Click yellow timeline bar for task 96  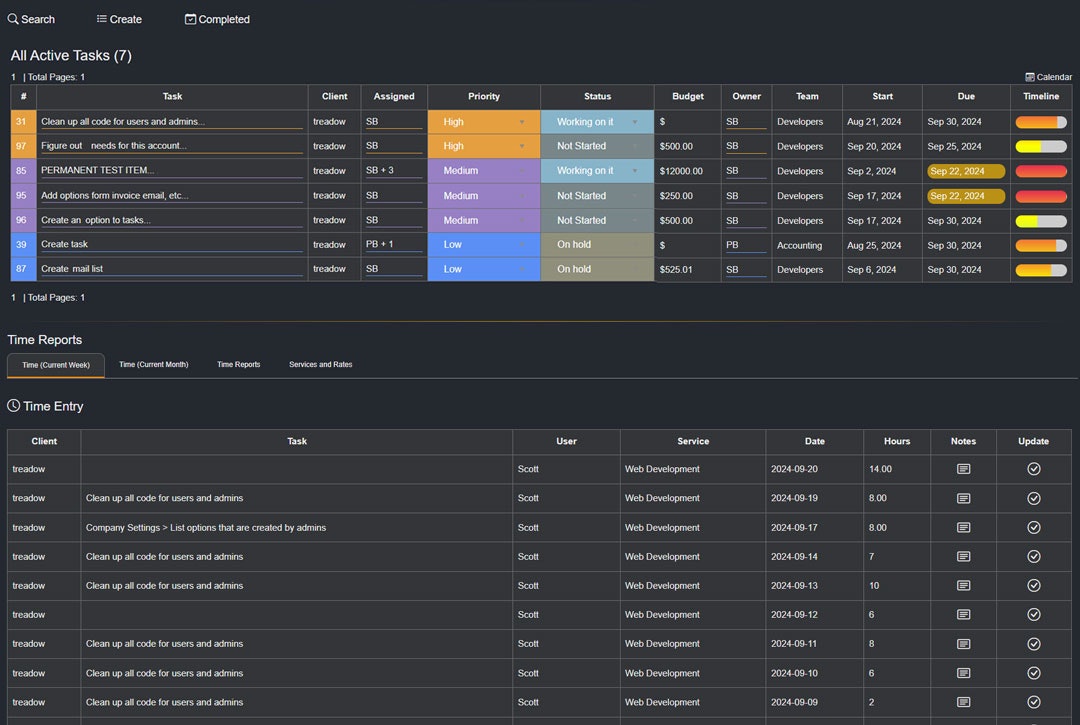click(x=1041, y=221)
